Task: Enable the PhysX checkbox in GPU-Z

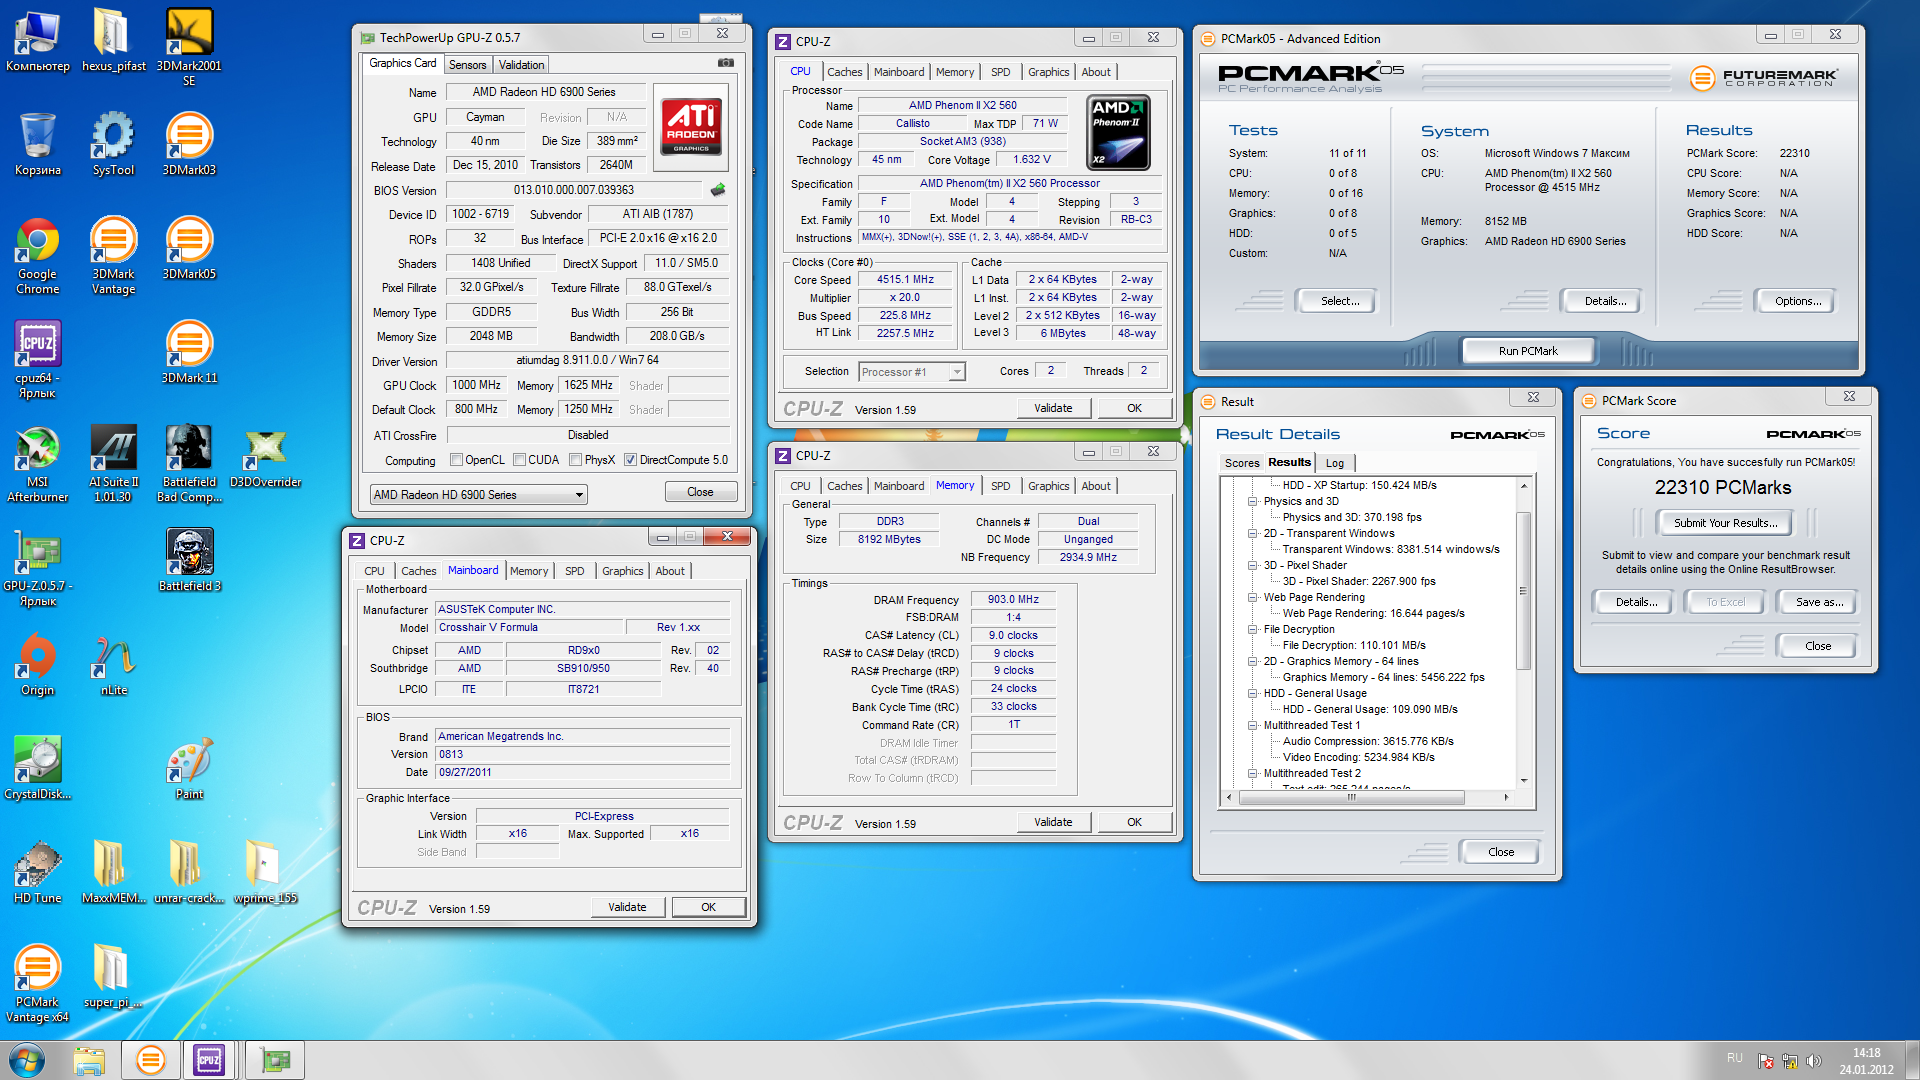Action: point(575,460)
